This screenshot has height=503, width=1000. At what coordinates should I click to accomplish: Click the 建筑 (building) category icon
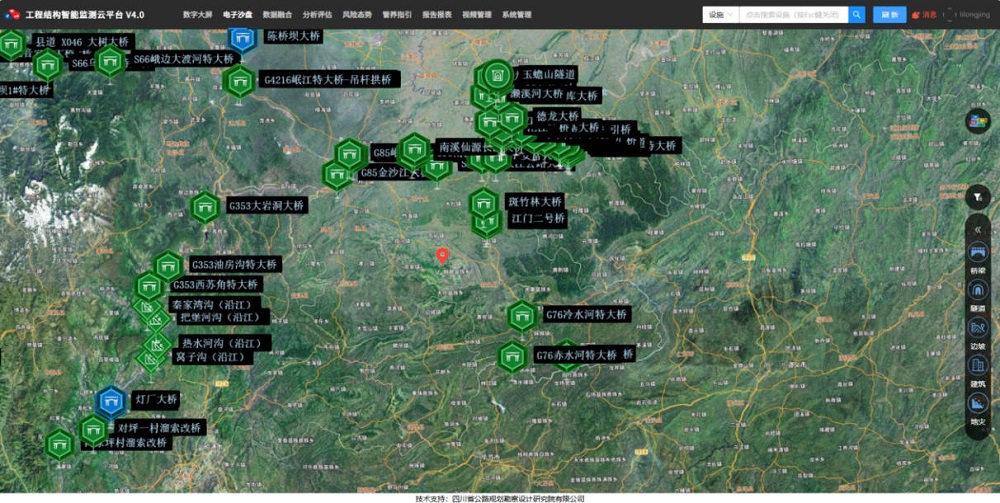pos(977,366)
